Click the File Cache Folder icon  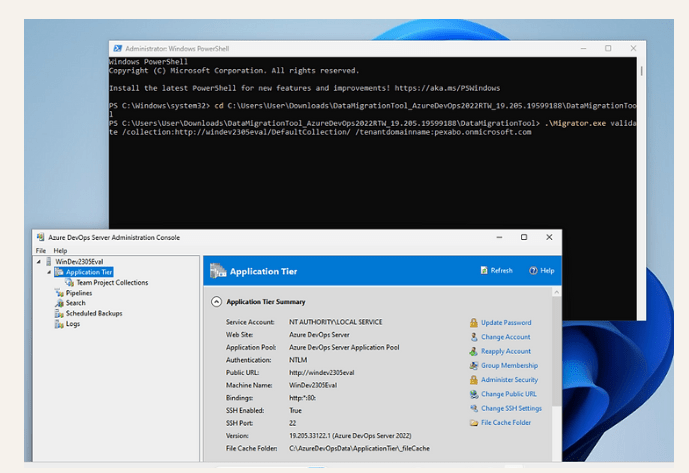[474, 423]
